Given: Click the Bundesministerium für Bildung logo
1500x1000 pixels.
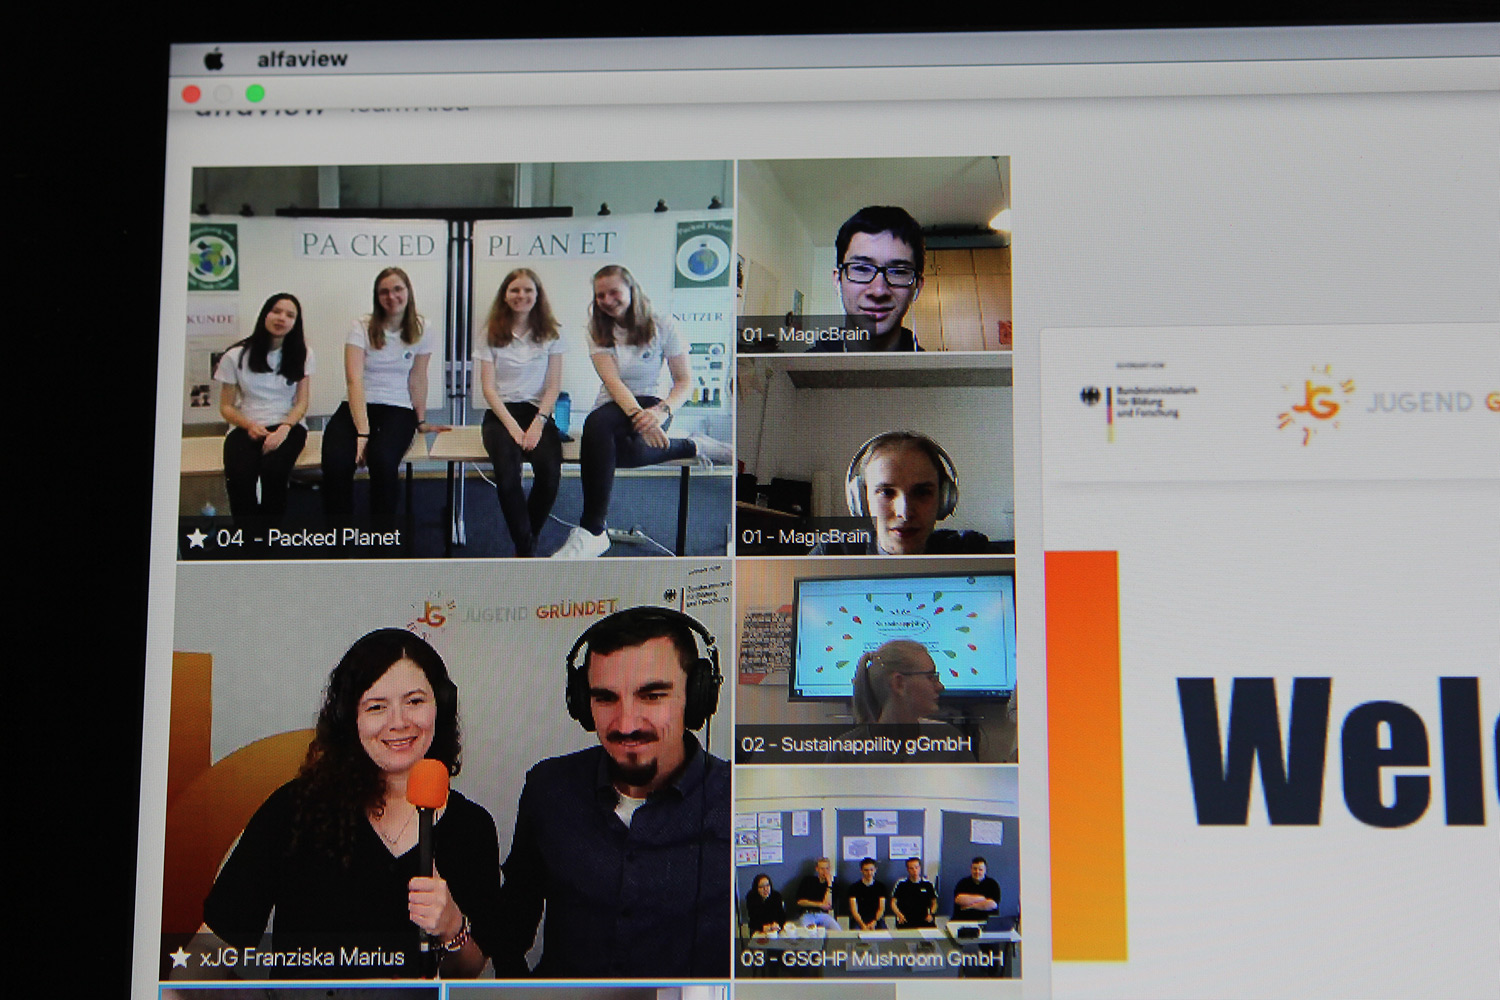Looking at the screenshot, I should (x=1138, y=402).
